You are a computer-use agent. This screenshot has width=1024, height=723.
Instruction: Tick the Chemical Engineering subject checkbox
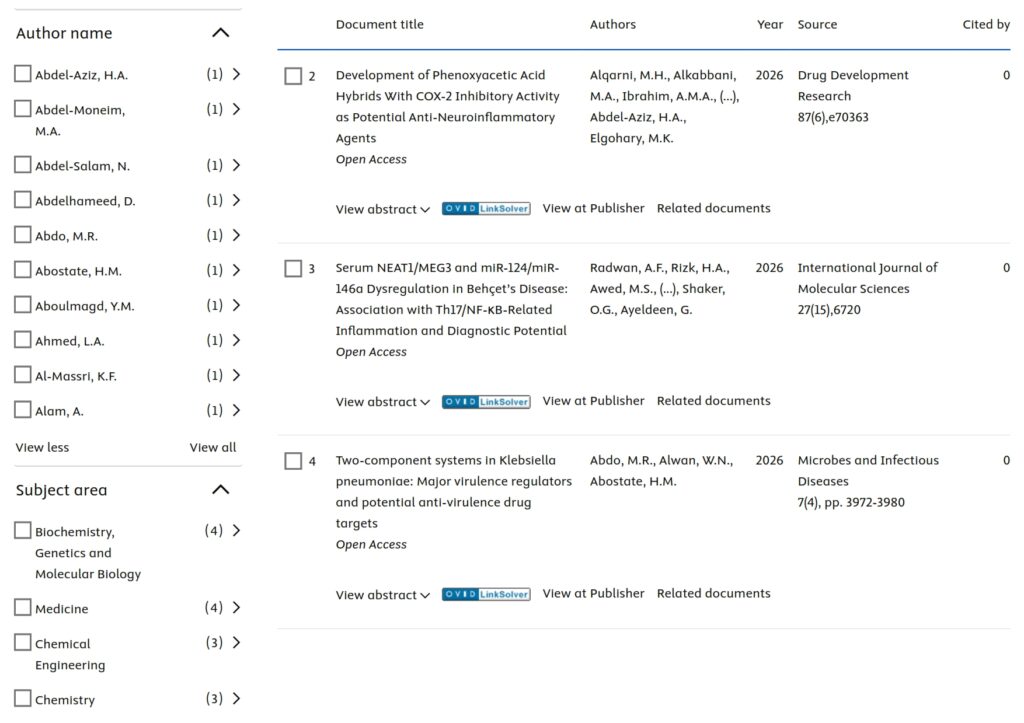pos(23,643)
